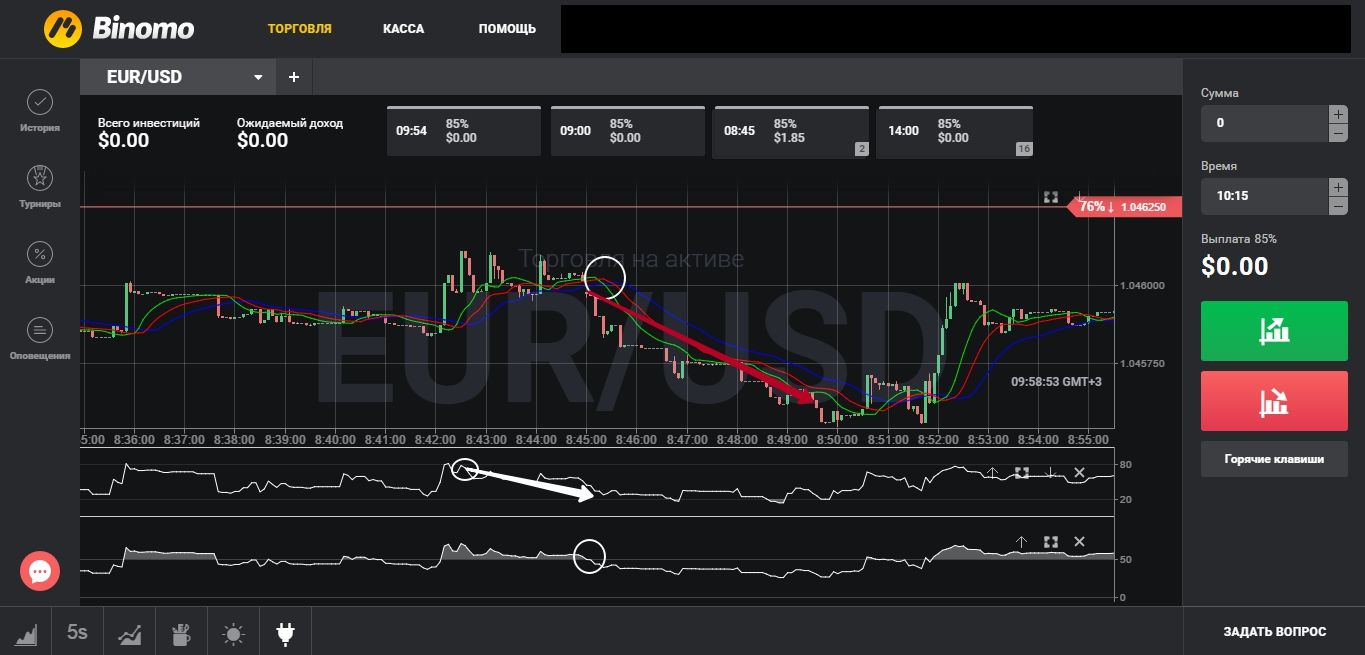Screen dimensions: 1365x655
Task: Click the Выплата 85% payout amount
Action: pos(1234,266)
